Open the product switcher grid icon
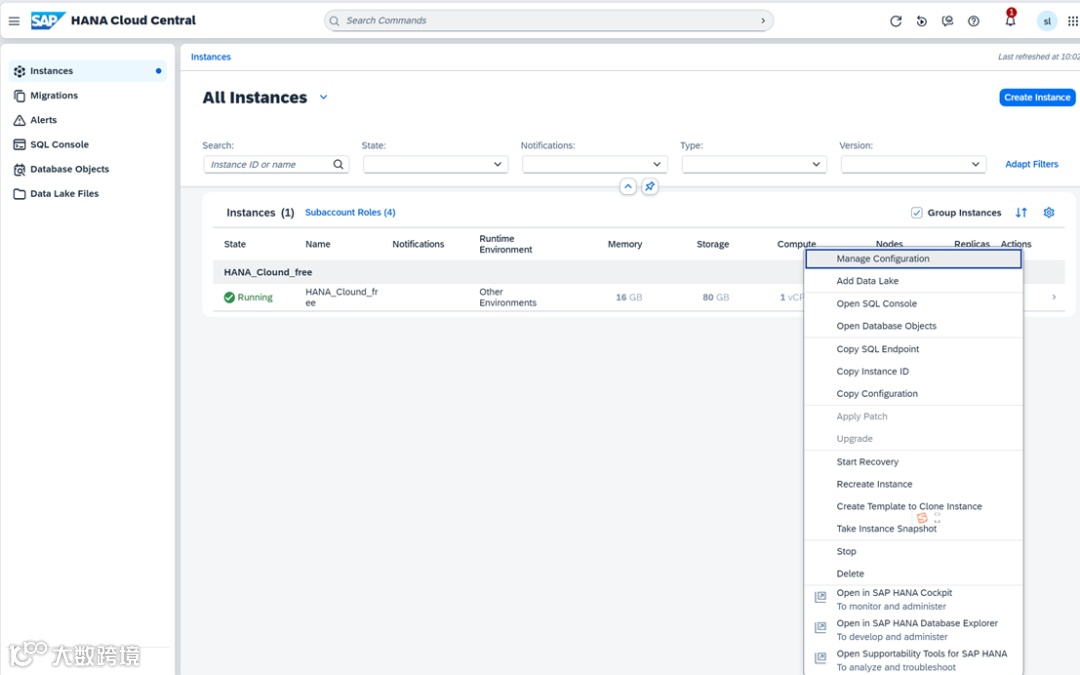Image resolution: width=1080 pixels, height=675 pixels. [x=1072, y=21]
